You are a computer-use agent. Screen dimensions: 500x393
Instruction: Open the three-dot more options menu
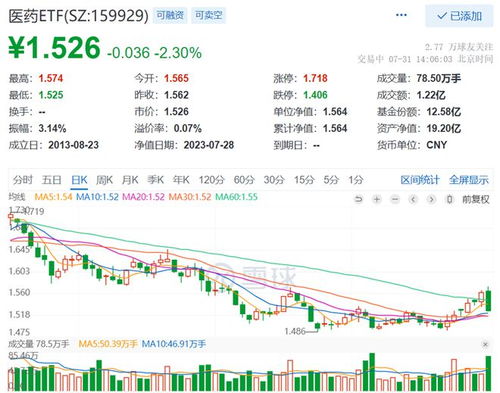401,15
